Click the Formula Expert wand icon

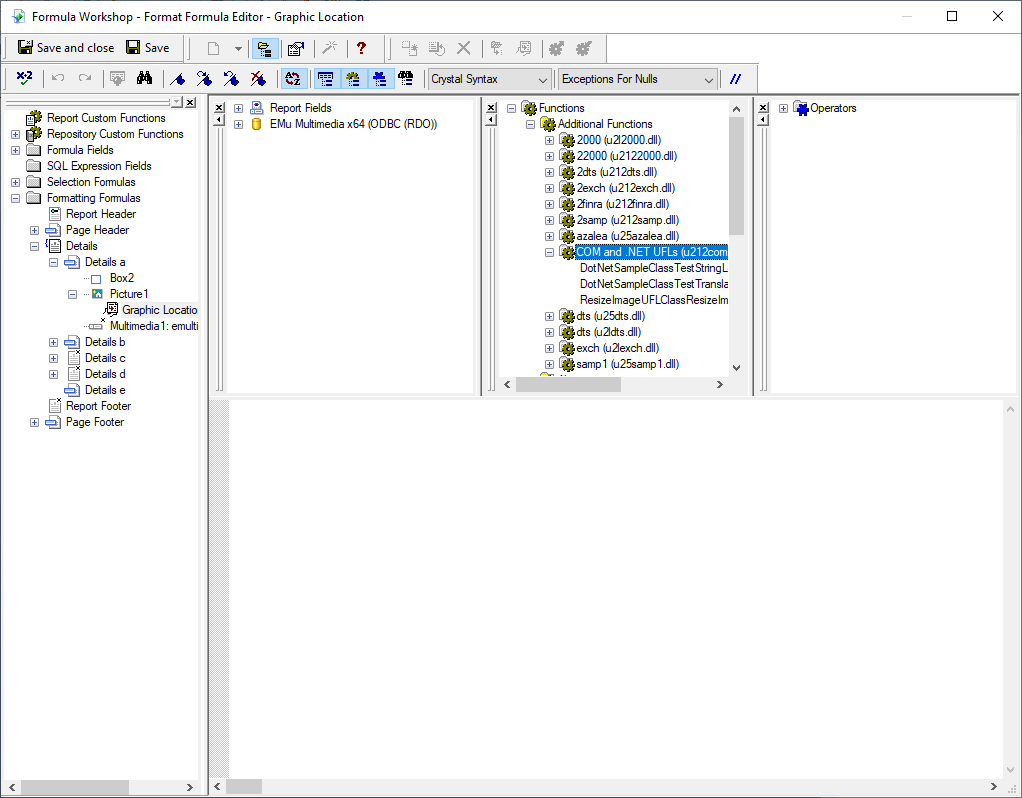click(328, 48)
